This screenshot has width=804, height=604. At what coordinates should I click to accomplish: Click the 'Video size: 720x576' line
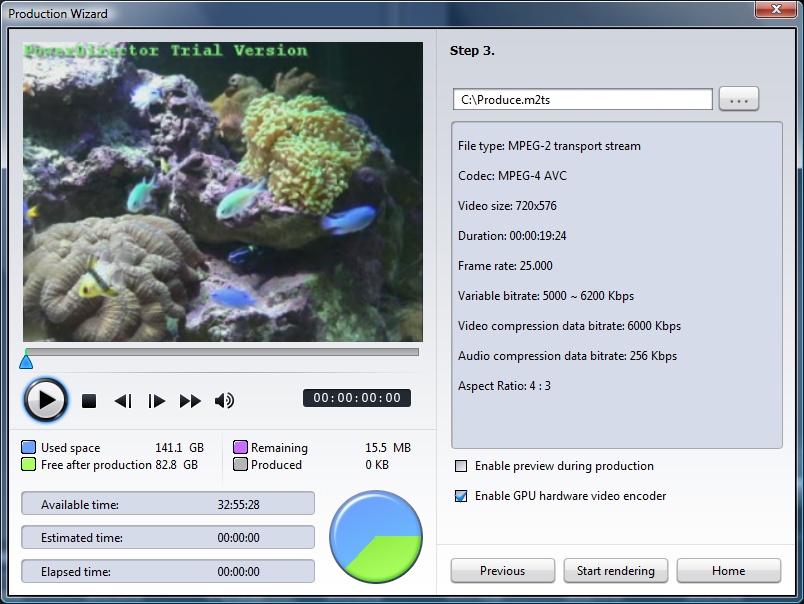pos(507,206)
